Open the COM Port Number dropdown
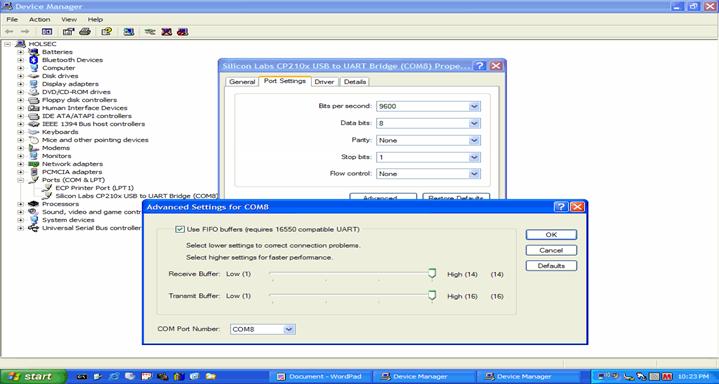 (x=288, y=329)
